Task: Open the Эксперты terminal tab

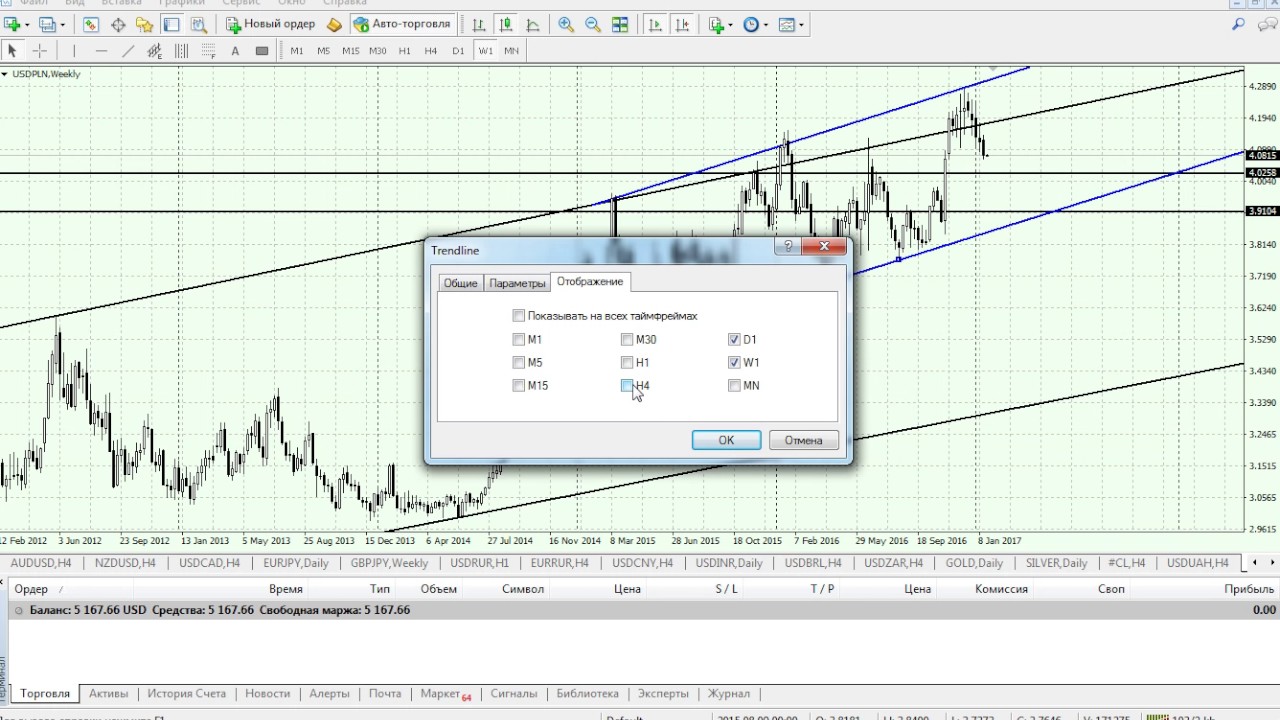Action: coord(663,693)
